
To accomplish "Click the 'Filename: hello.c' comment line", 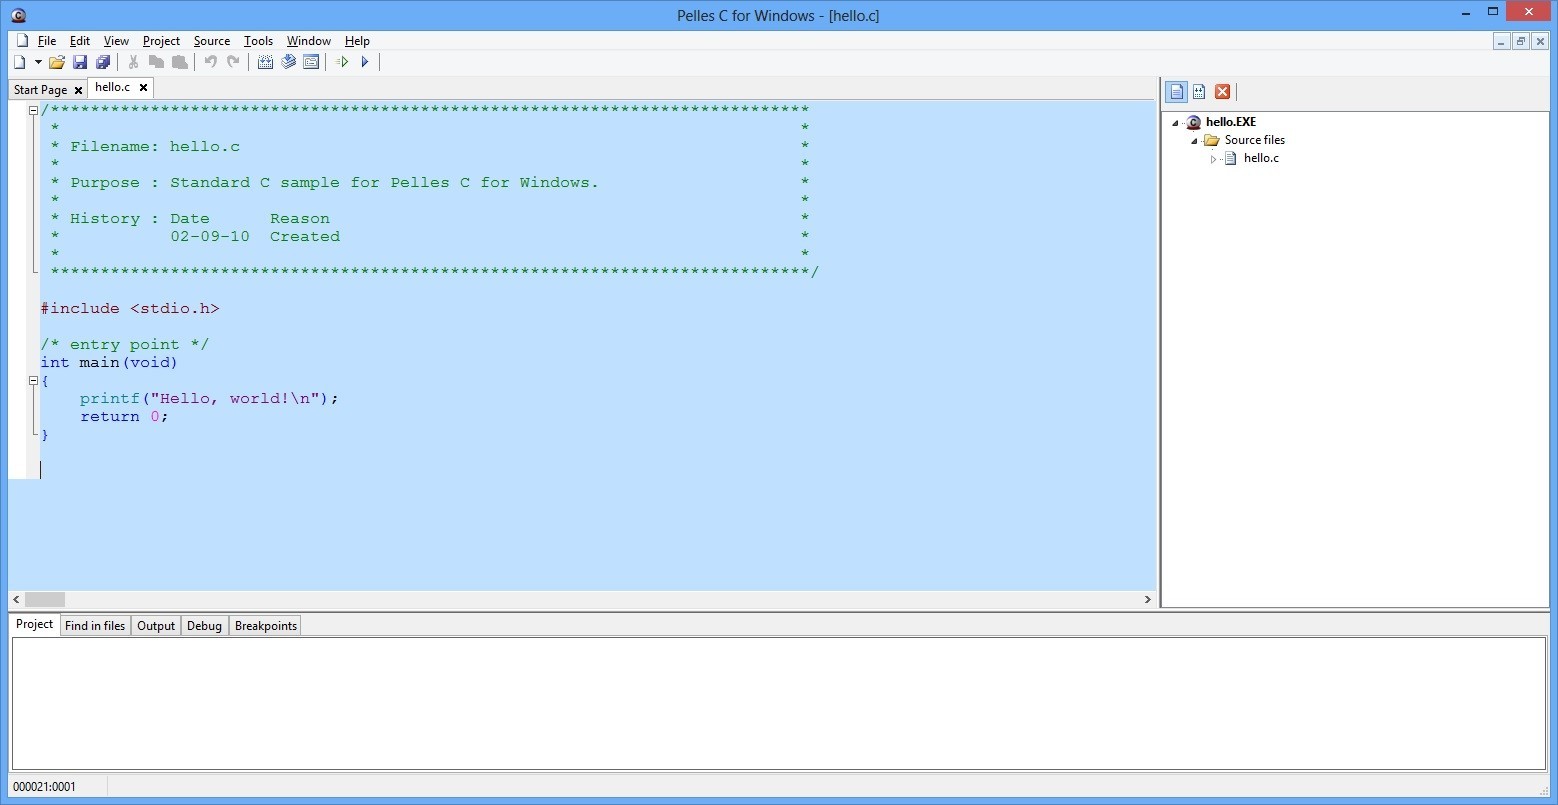I will point(155,147).
